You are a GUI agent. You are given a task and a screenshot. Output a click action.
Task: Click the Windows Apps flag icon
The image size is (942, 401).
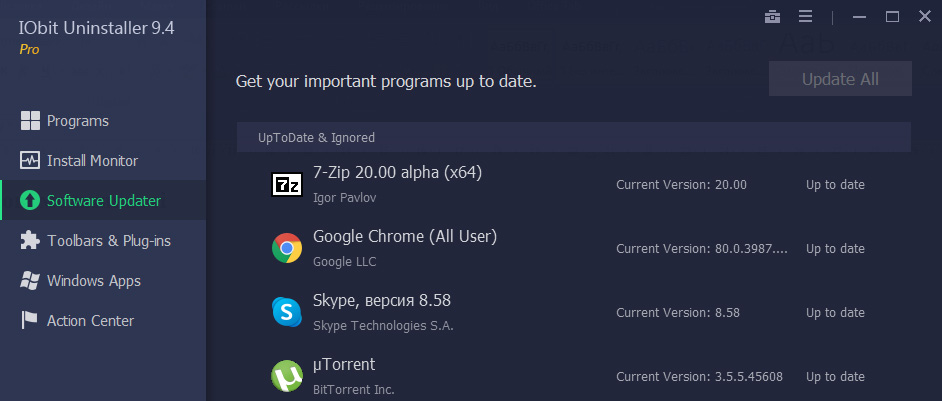pyautogui.click(x=30, y=281)
